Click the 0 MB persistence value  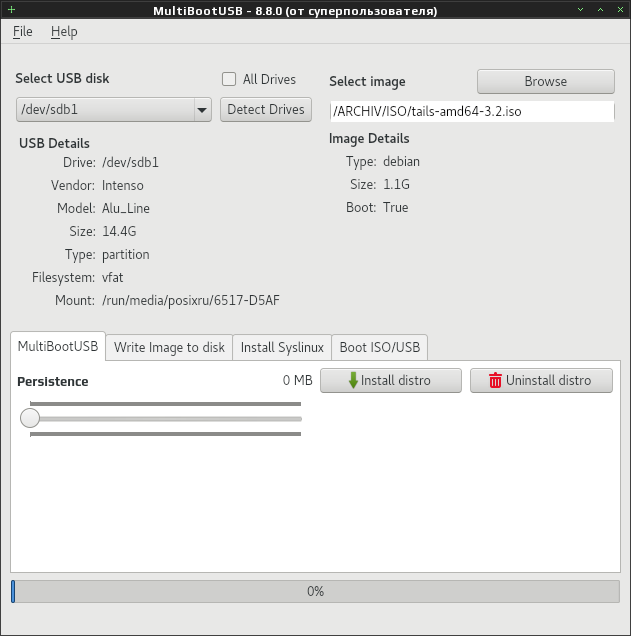(x=298, y=380)
